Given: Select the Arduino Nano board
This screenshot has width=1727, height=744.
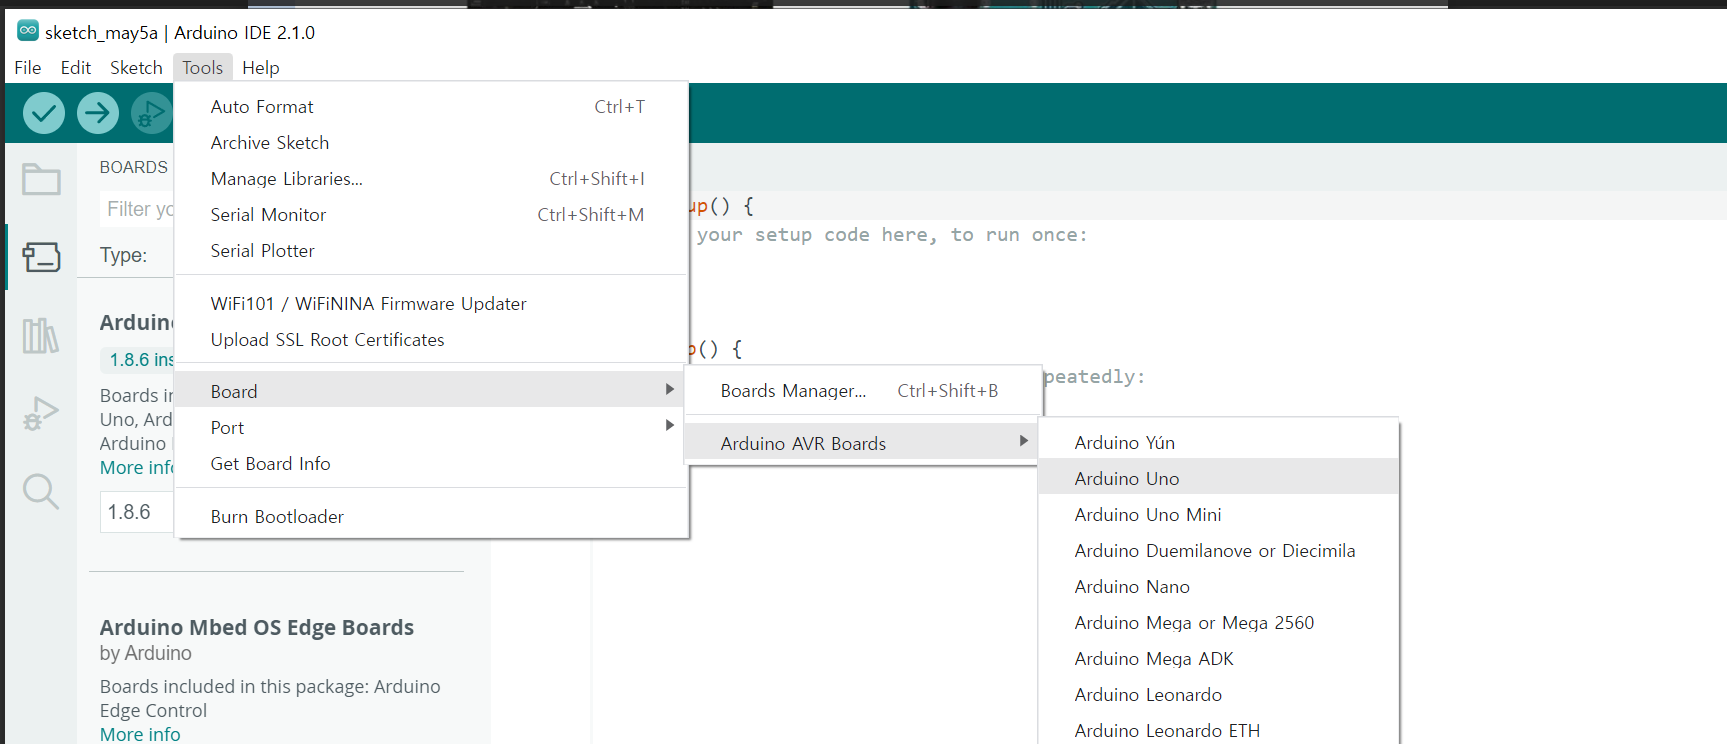Looking at the screenshot, I should [1218, 587].
